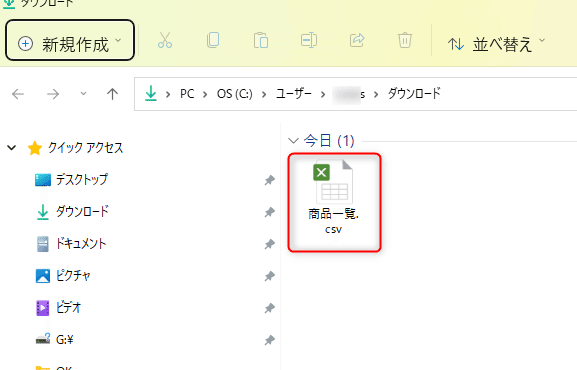Click the pin icon next to ピクチャ
This screenshot has width=577, height=370.
click(x=270, y=276)
